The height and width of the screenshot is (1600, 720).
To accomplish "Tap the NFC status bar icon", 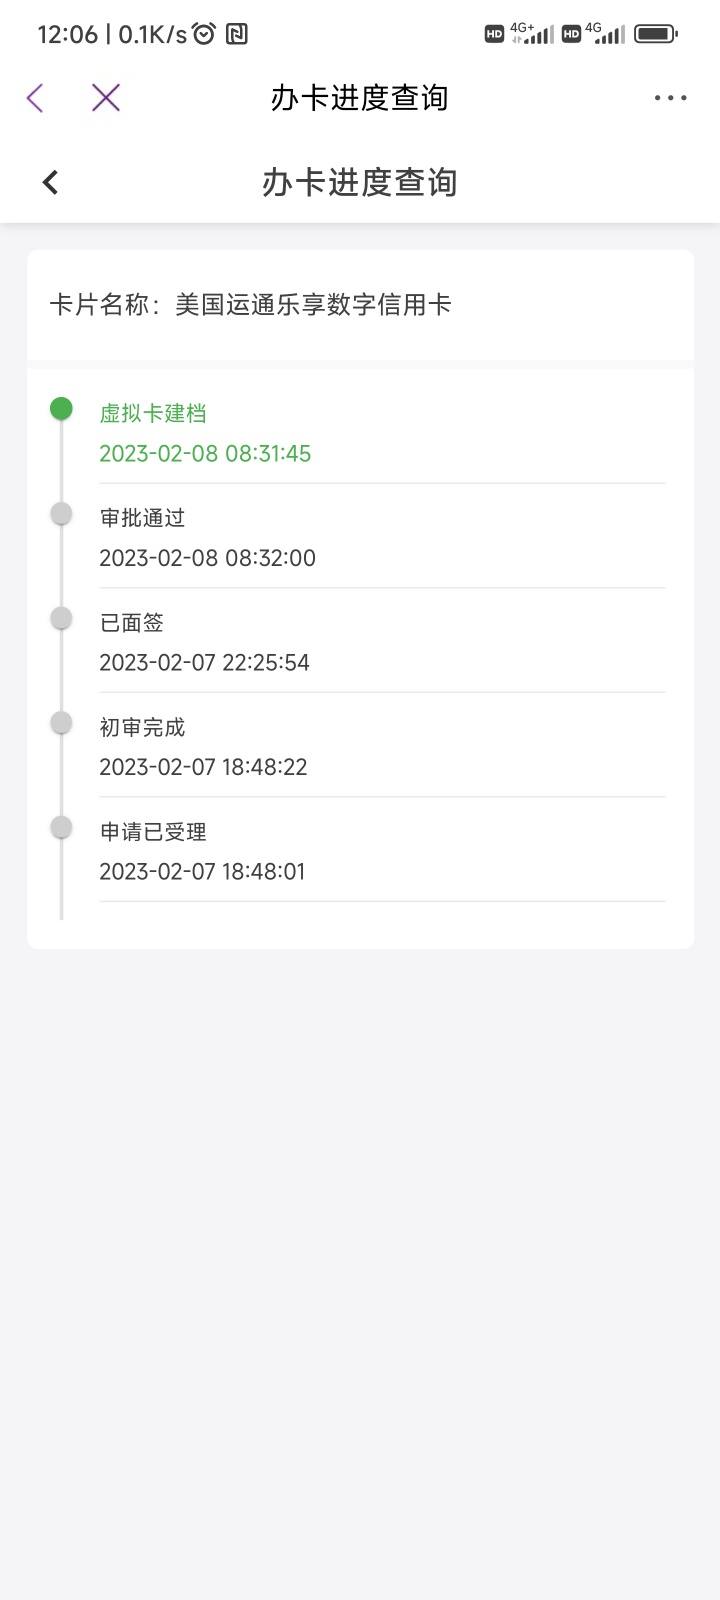I will pos(237,34).
